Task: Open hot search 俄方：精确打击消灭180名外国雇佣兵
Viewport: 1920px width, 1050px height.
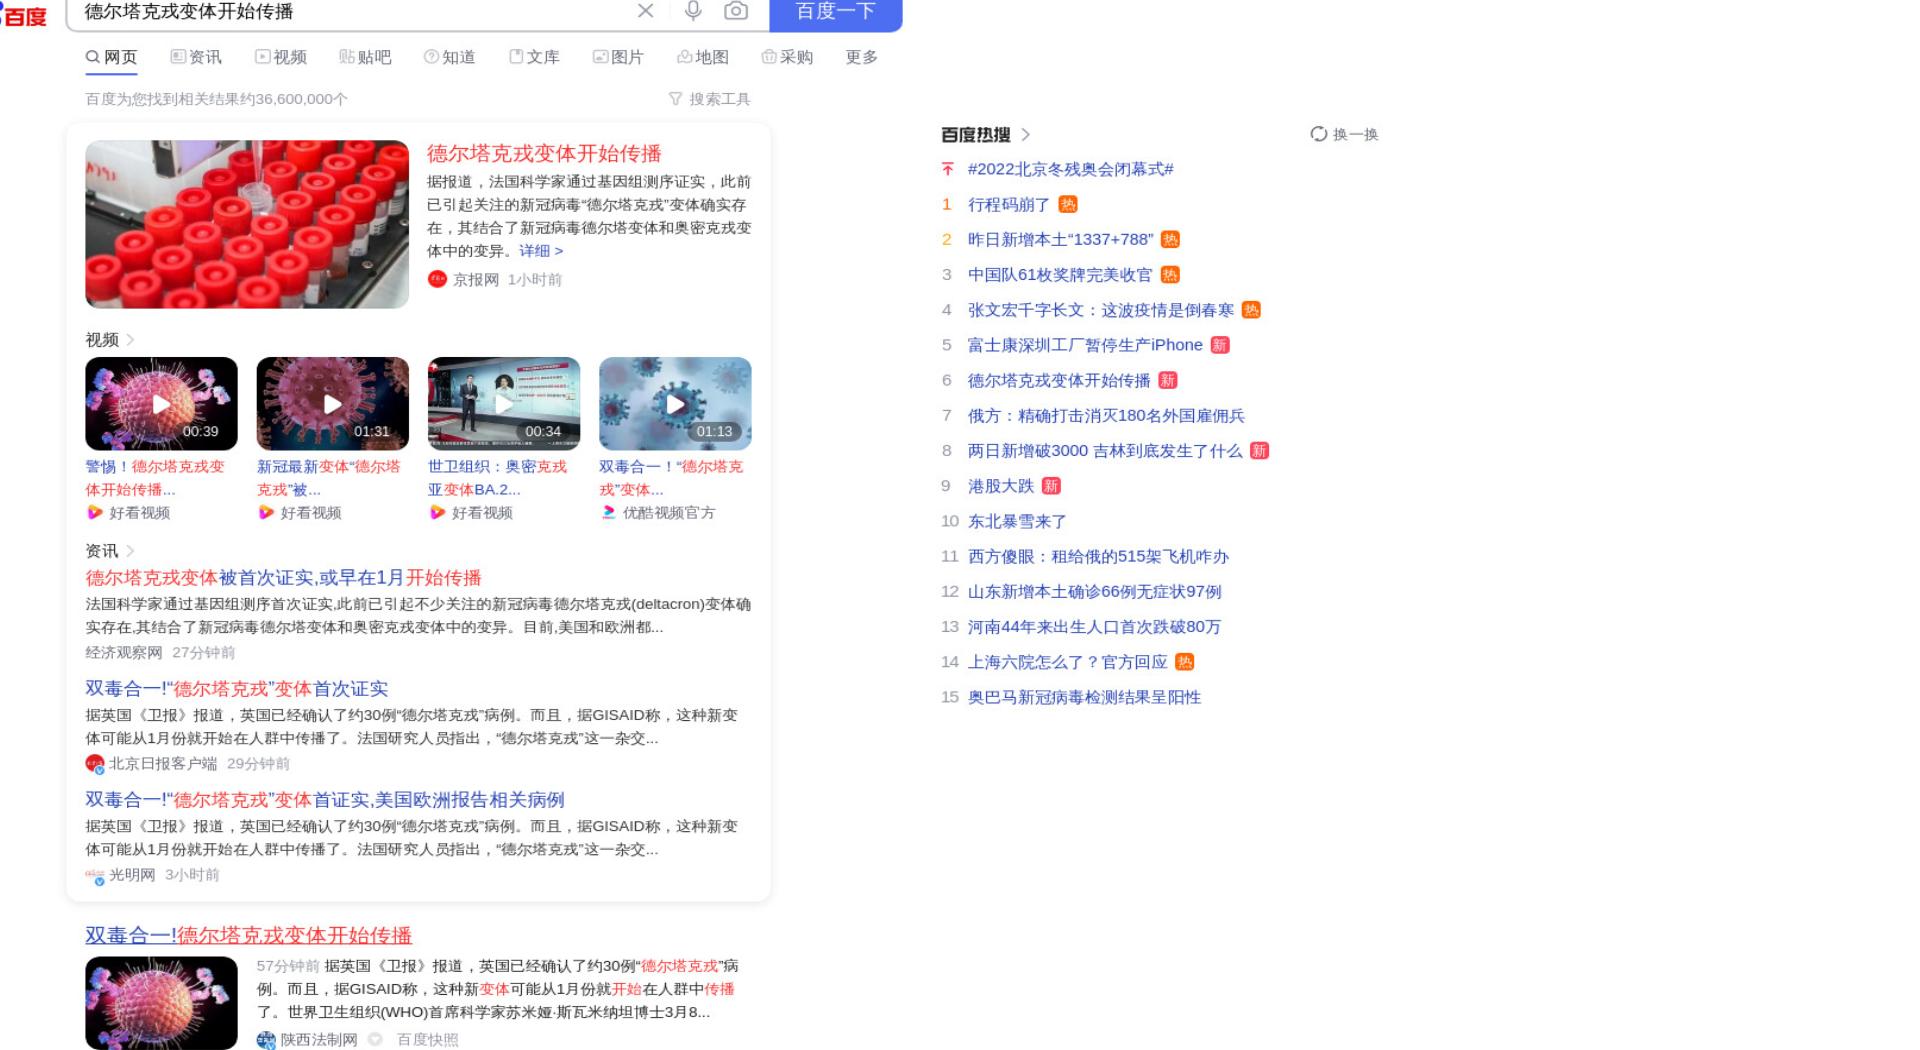Action: [1106, 416]
